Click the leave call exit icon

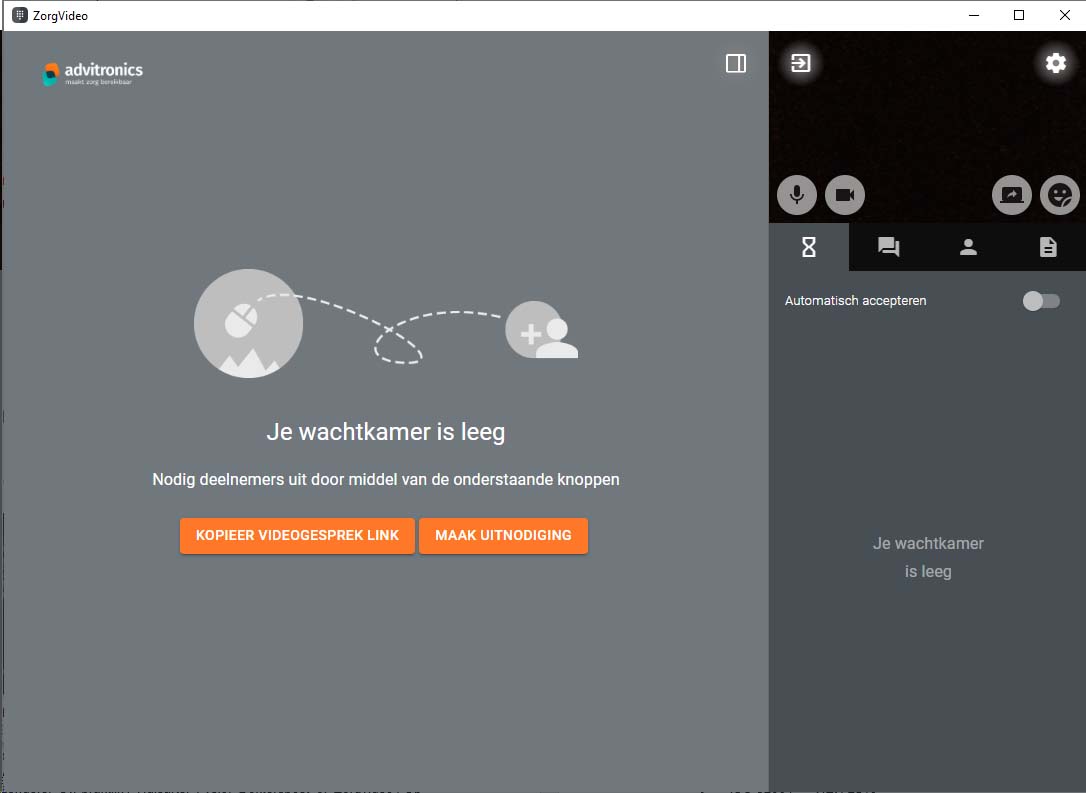801,64
